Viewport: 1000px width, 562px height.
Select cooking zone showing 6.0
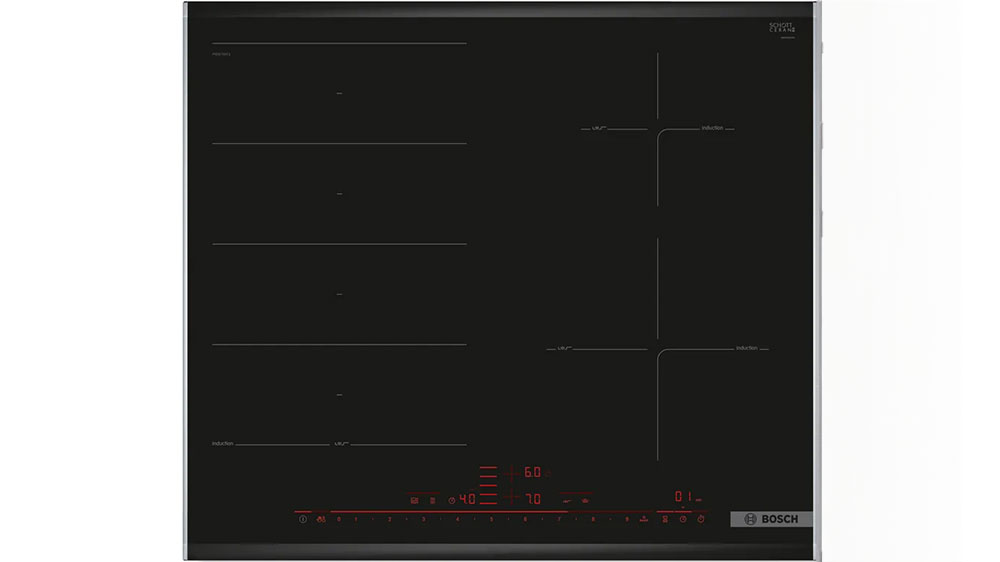tap(533, 473)
